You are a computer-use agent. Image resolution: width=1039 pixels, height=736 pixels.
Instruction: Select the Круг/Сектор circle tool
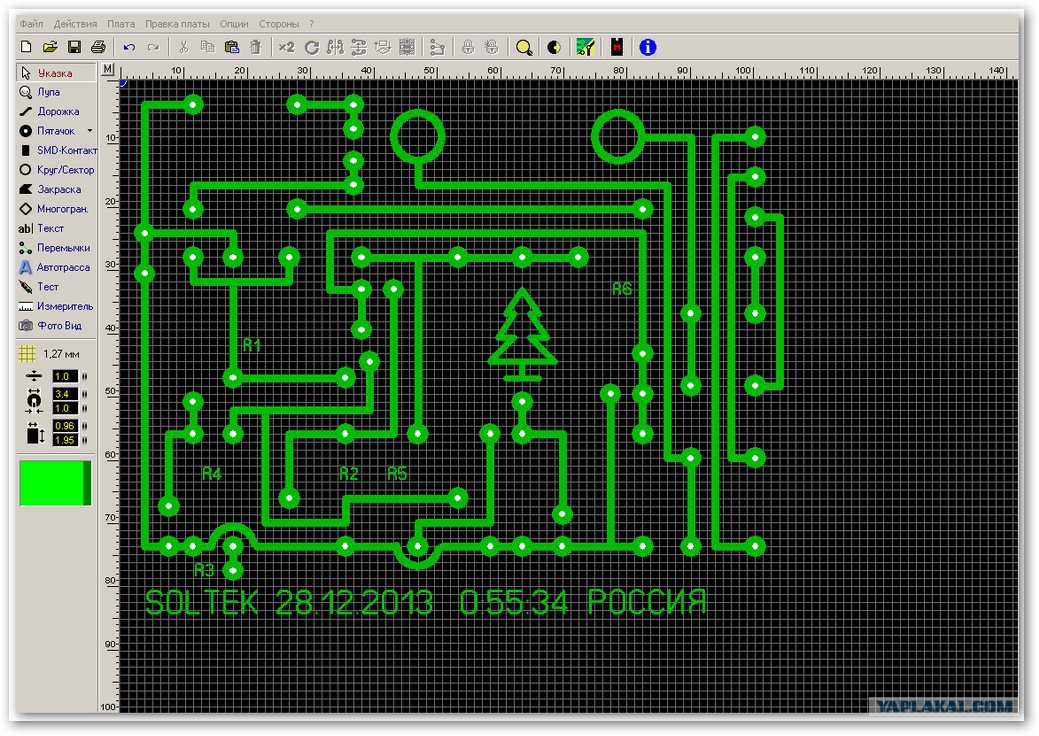click(56, 170)
